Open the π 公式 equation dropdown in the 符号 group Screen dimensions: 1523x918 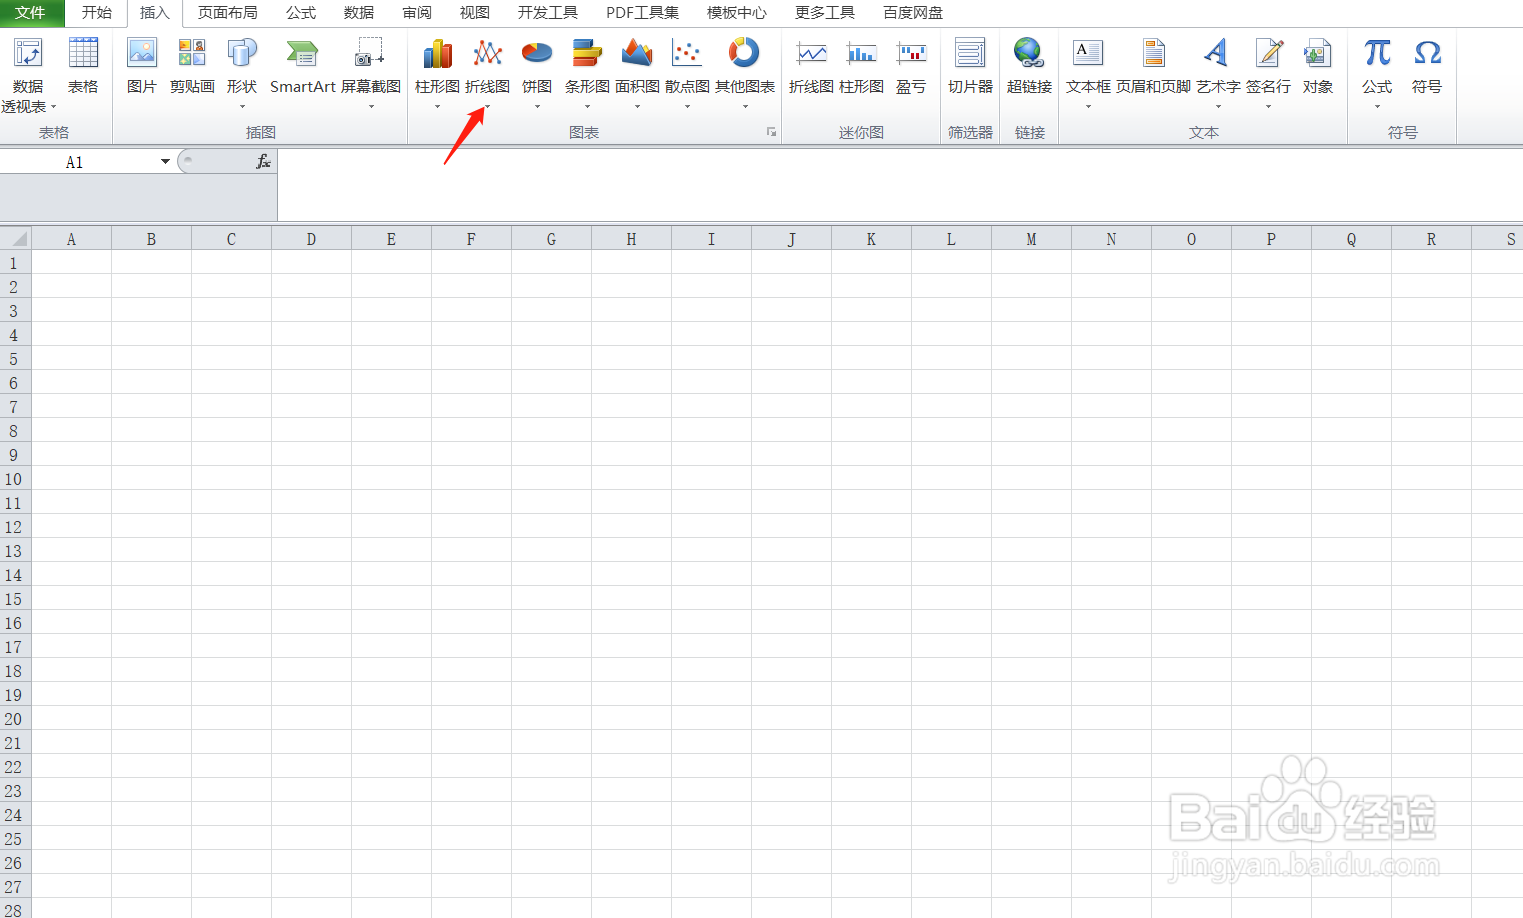(1377, 107)
